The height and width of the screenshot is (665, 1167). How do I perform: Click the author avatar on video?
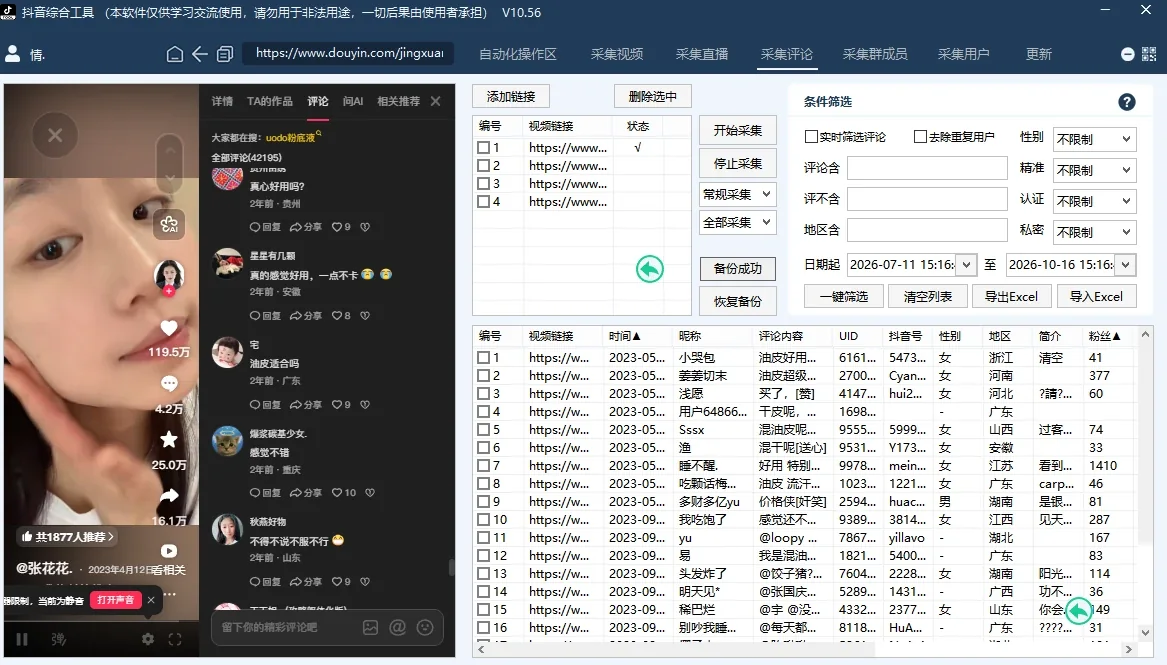point(169,274)
